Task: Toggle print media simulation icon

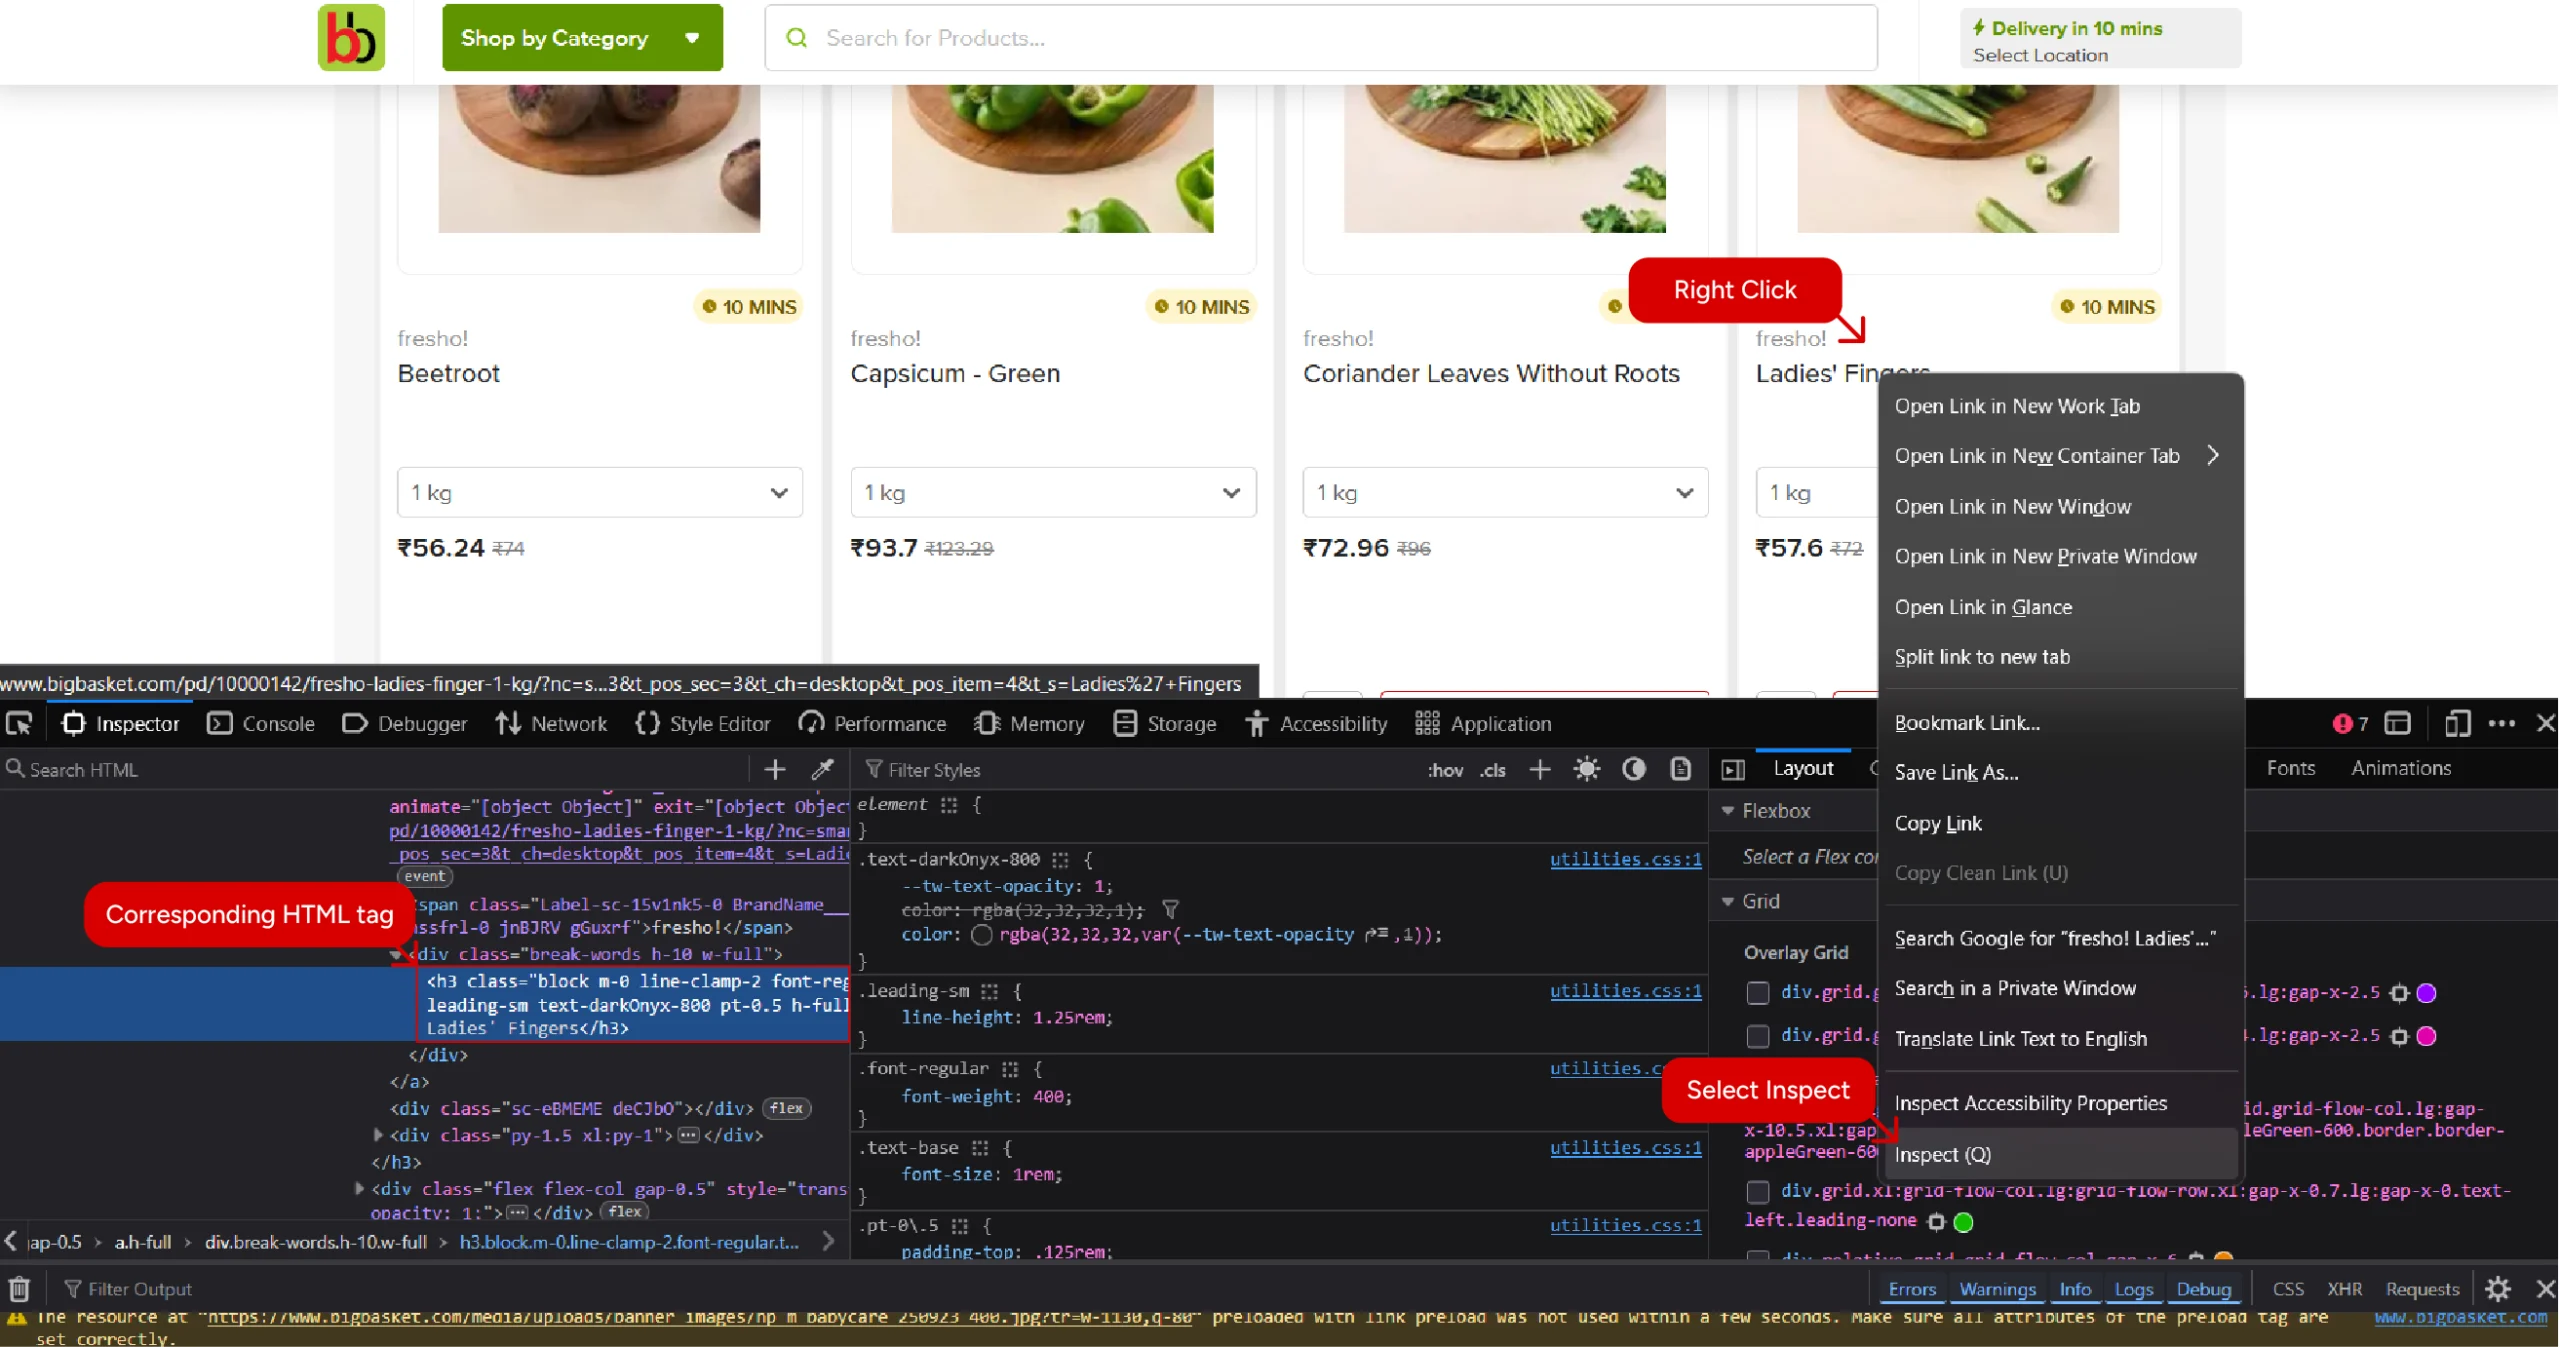Action: coord(1680,769)
